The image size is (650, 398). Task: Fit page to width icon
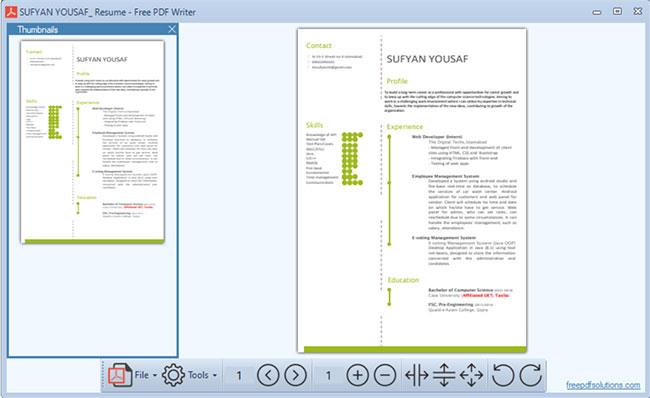417,375
